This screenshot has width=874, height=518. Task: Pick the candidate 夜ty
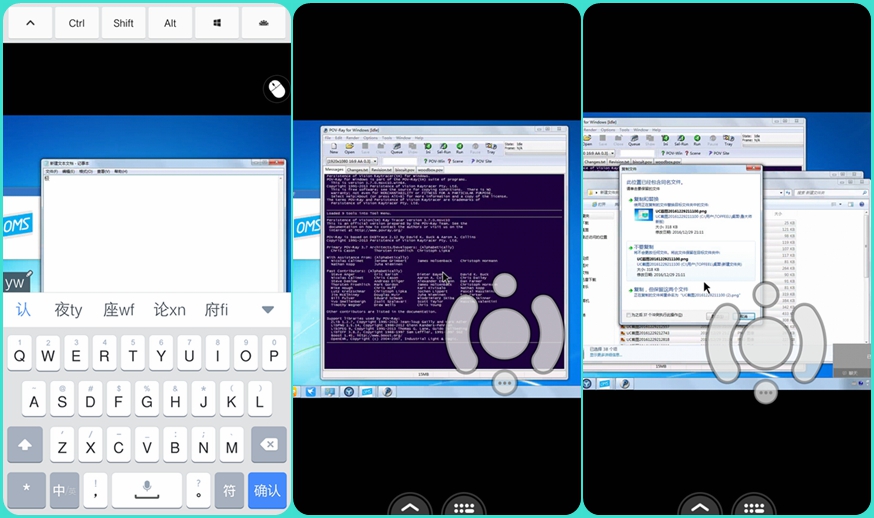pyautogui.click(x=68, y=309)
